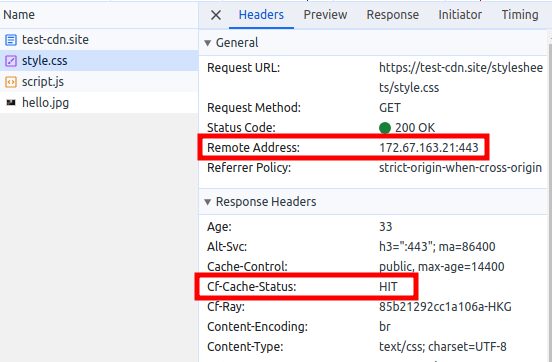The image size is (552, 362).
Task: Click the Cf-Cache-Status HIT value
Action: (x=388, y=287)
